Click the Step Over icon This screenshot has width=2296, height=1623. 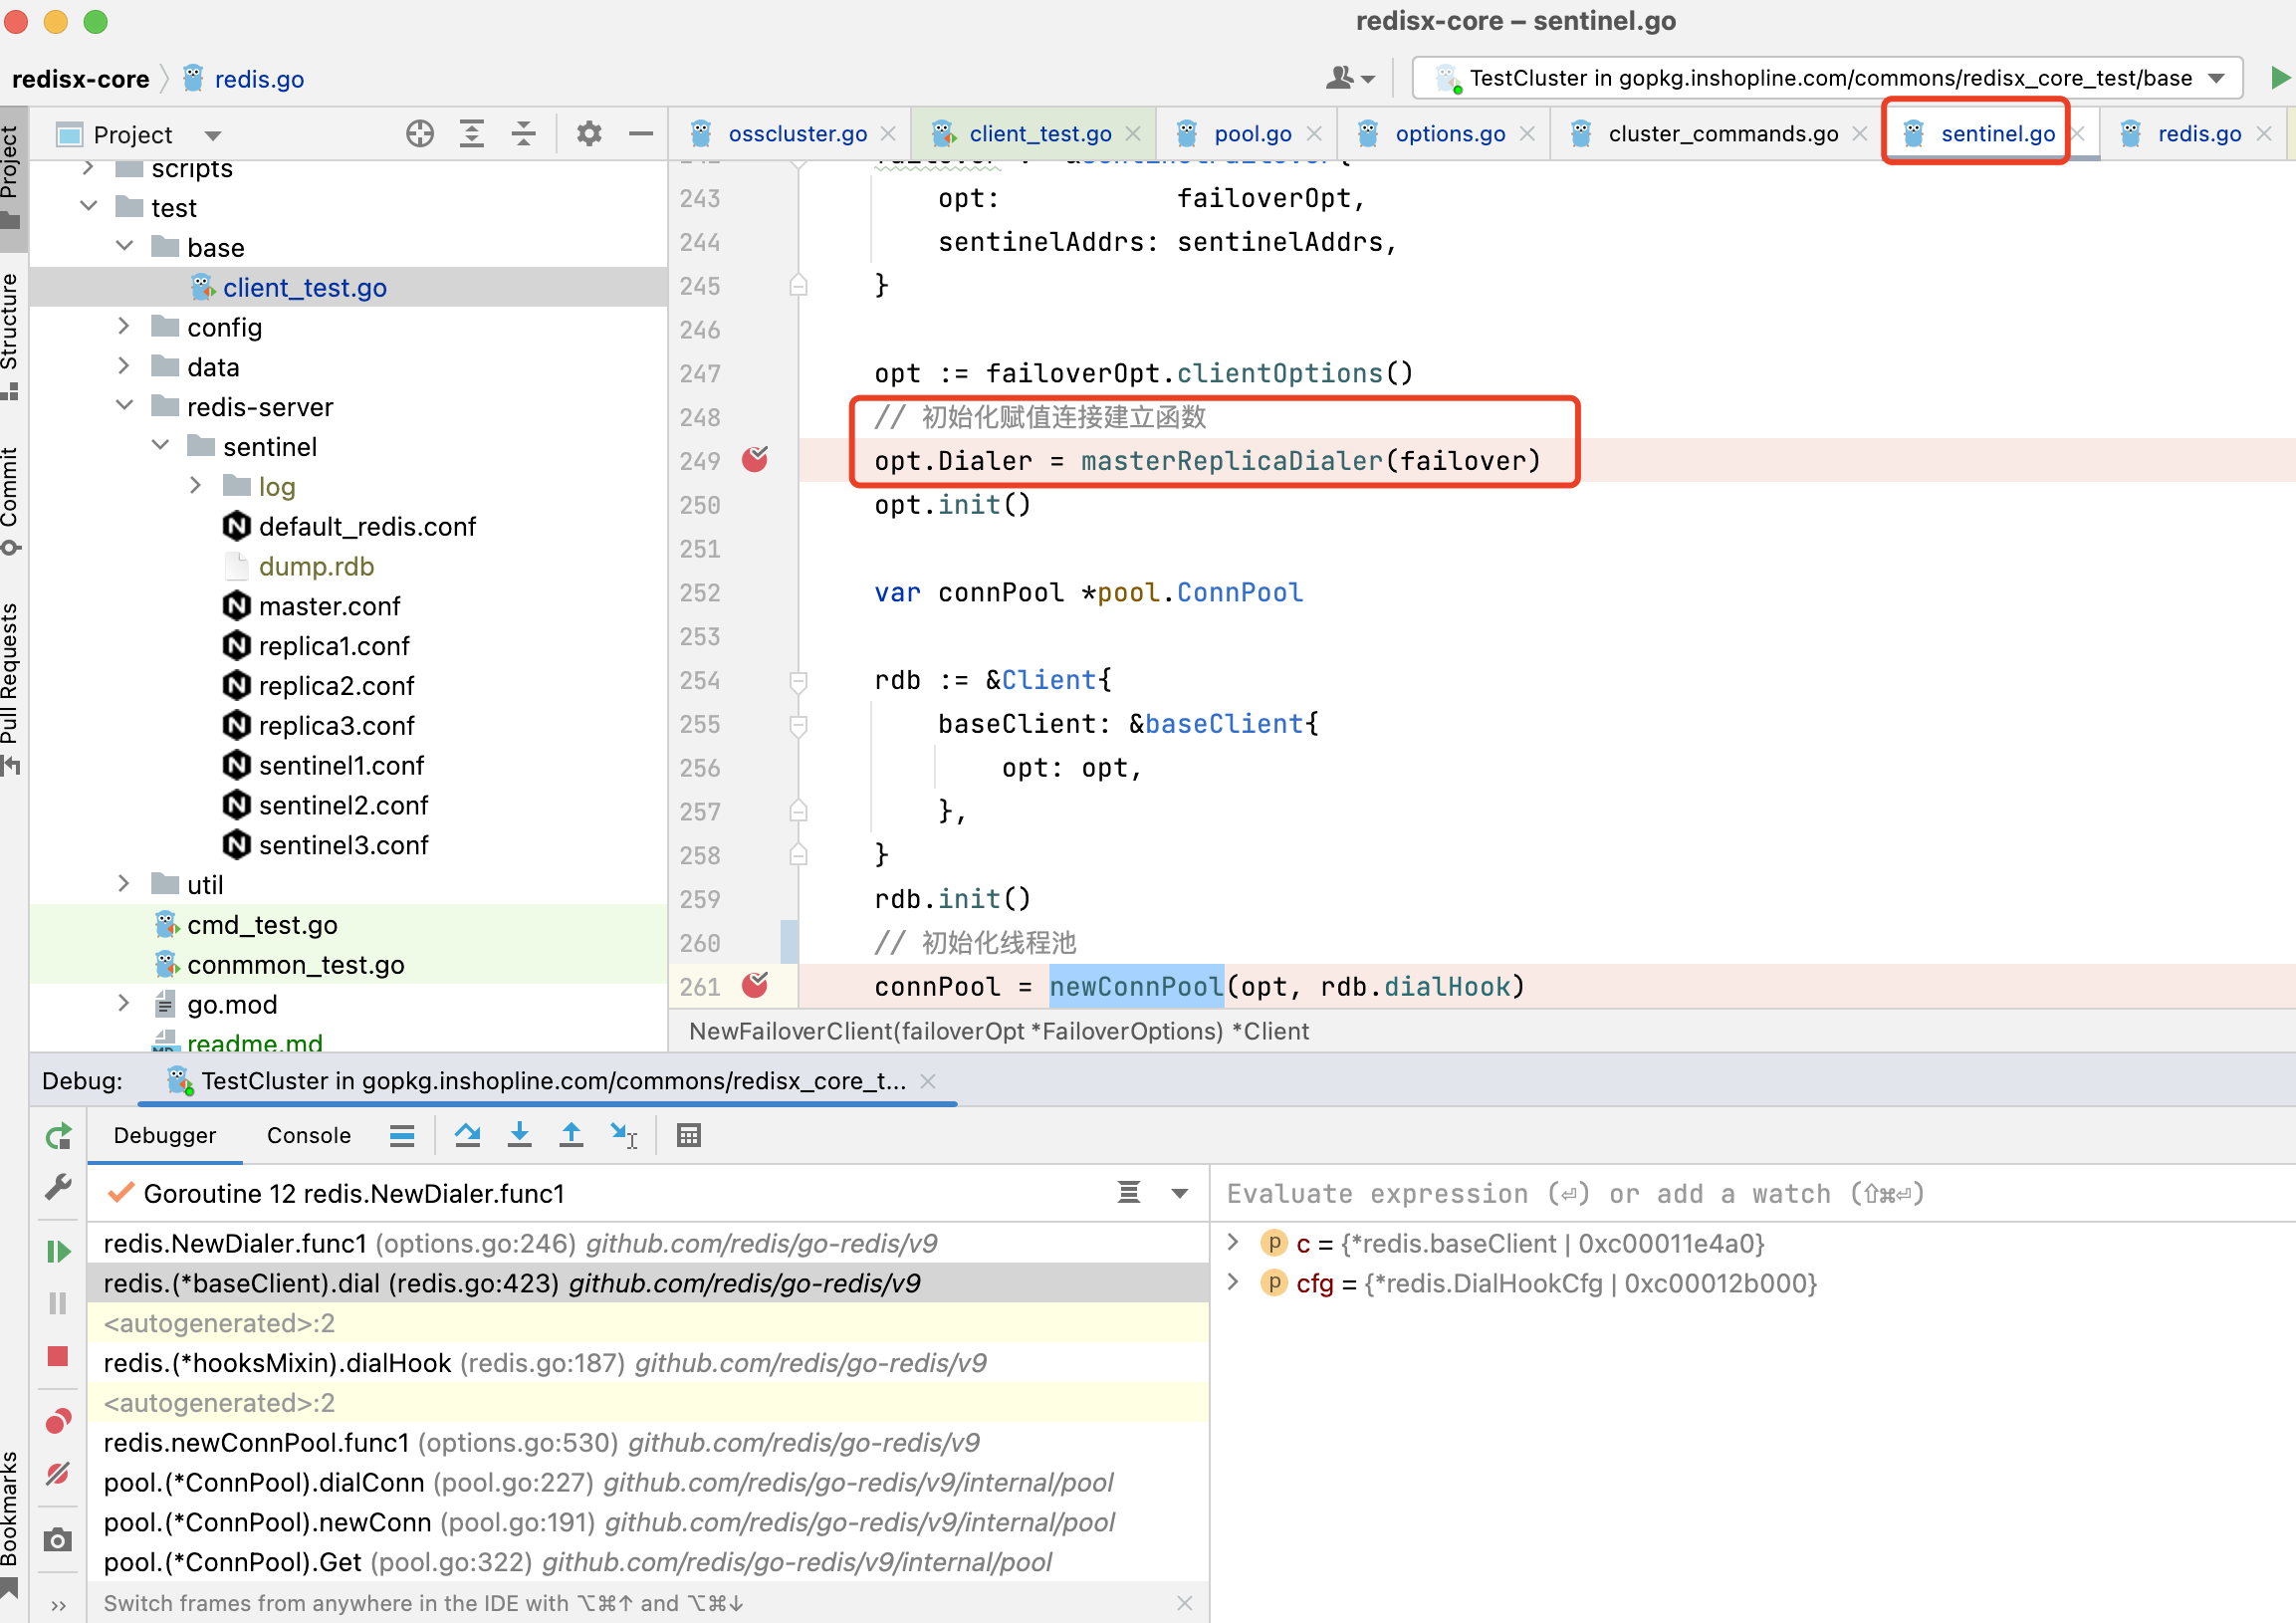[x=467, y=1135]
